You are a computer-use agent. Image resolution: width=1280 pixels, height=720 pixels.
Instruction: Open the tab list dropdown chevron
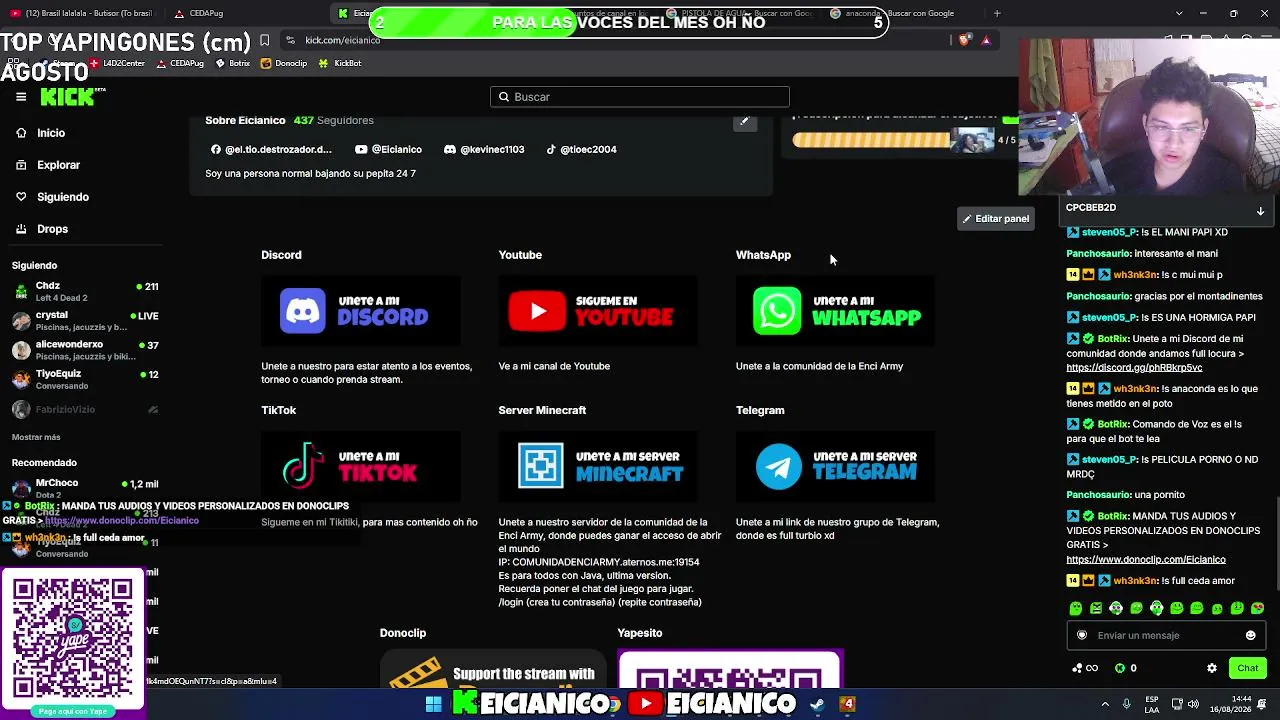click(x=1179, y=13)
